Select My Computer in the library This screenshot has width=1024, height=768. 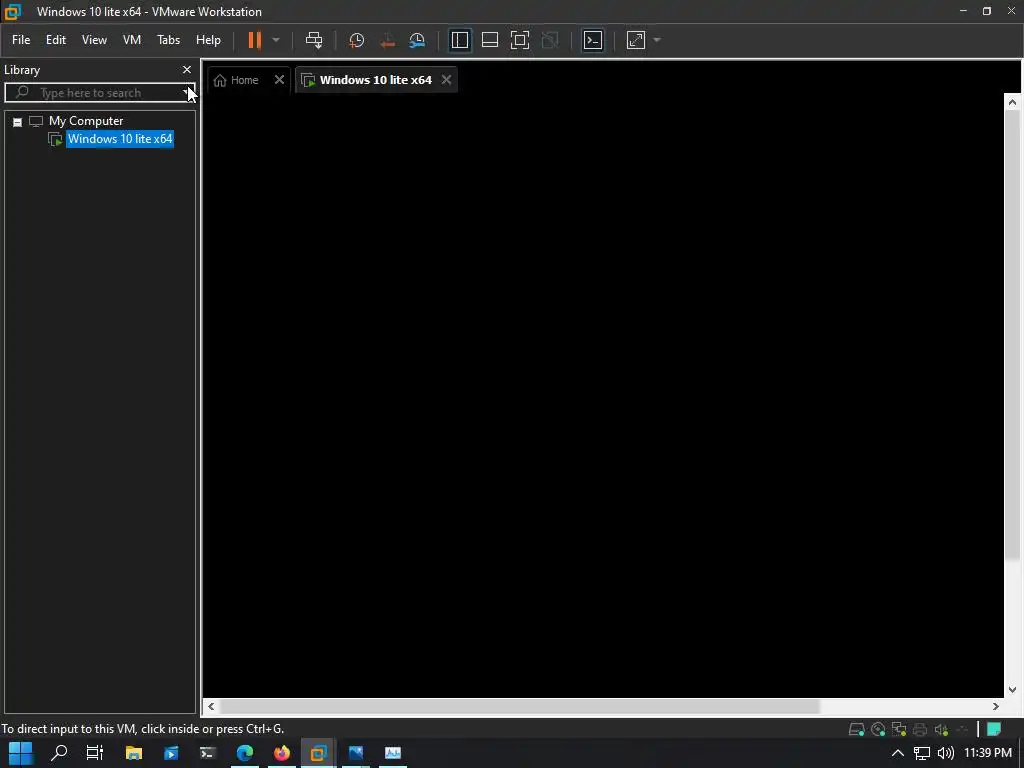point(86,121)
